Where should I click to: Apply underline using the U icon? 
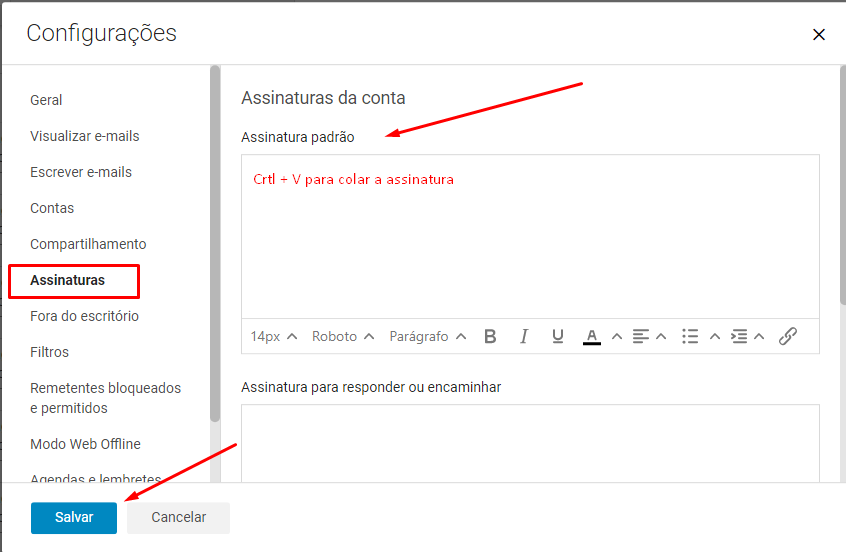[x=558, y=337]
